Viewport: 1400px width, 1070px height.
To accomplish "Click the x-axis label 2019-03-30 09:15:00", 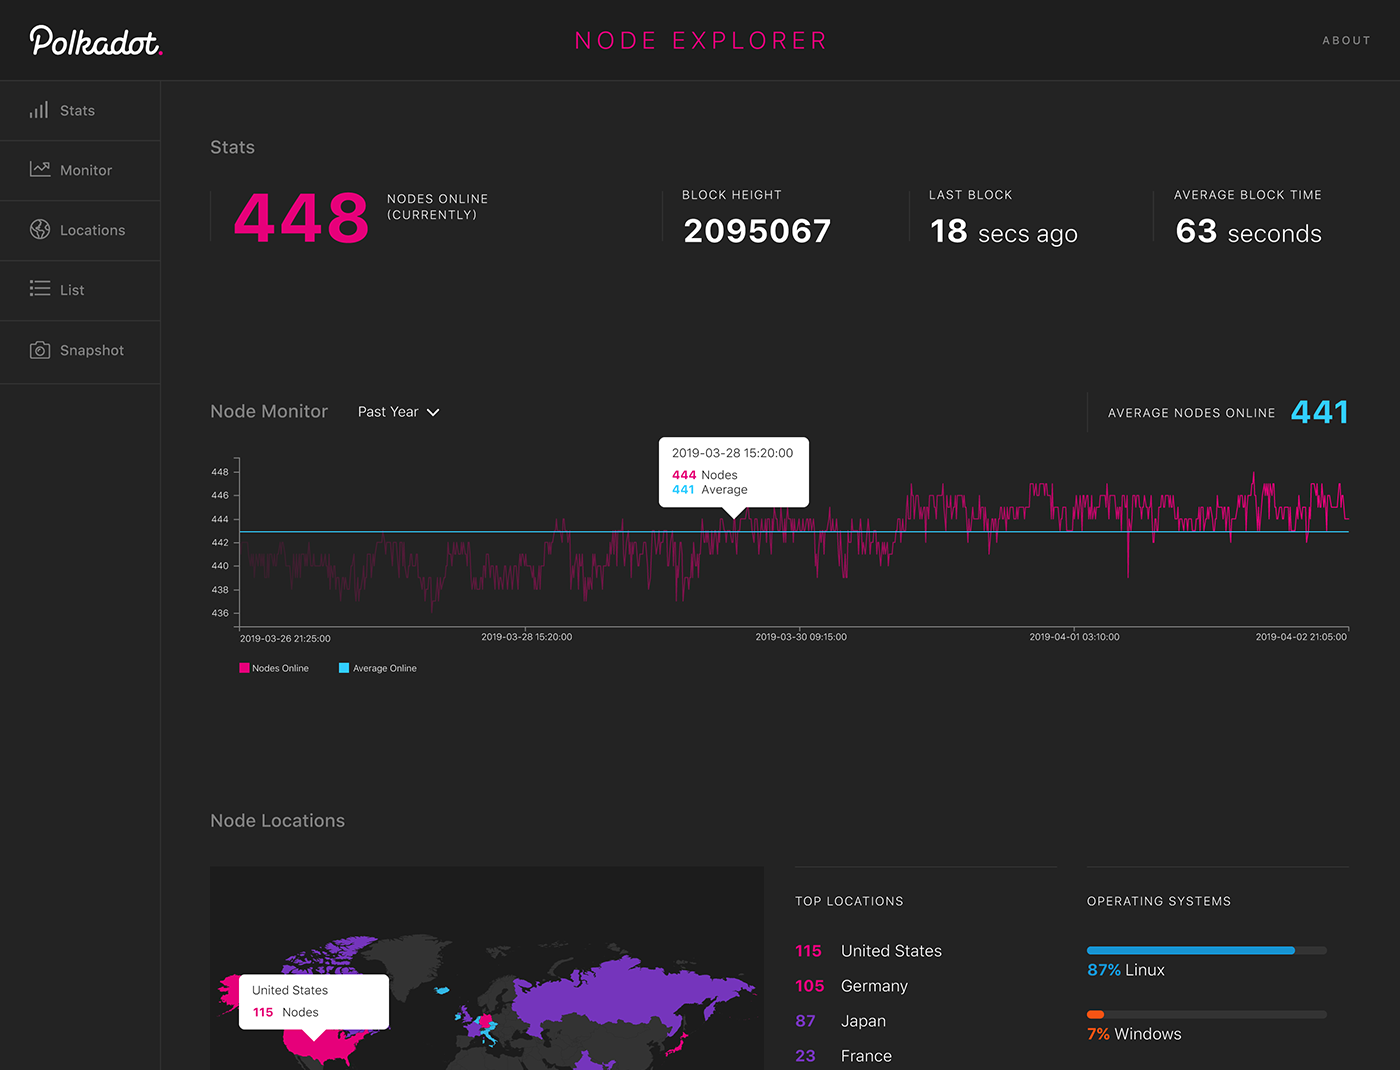I will tap(801, 637).
